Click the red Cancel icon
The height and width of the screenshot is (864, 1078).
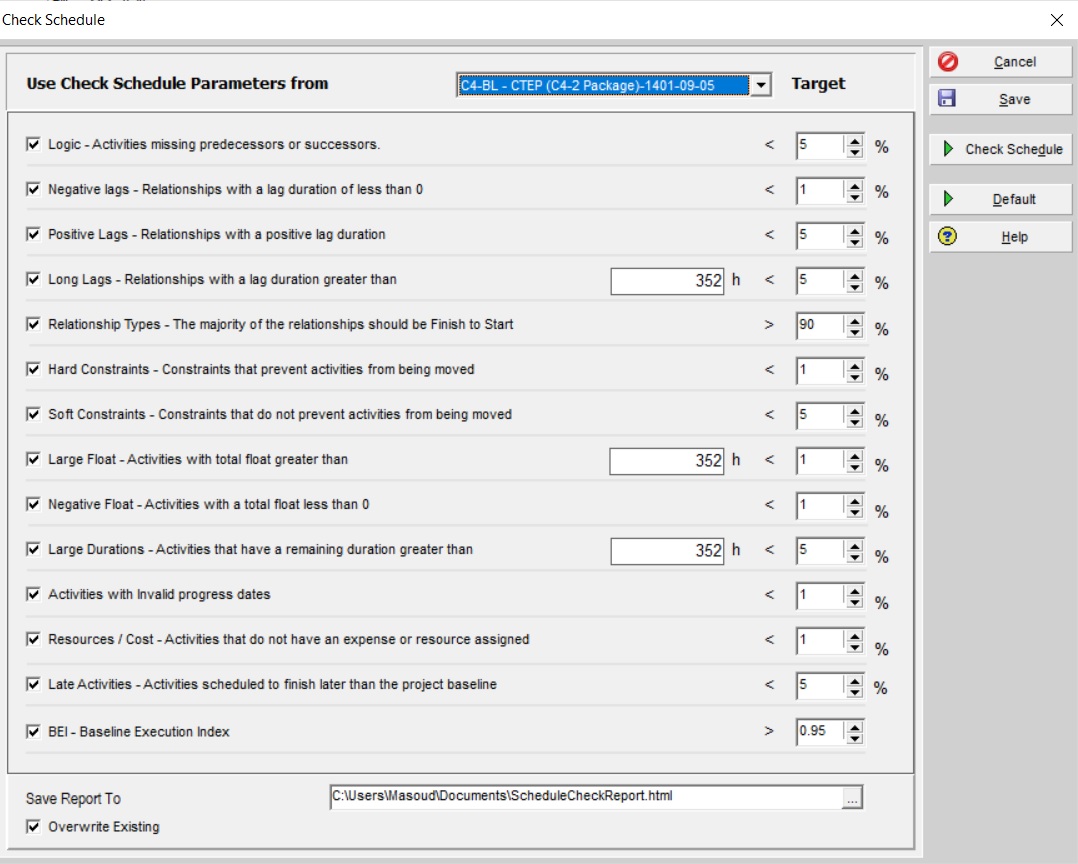click(x=947, y=62)
